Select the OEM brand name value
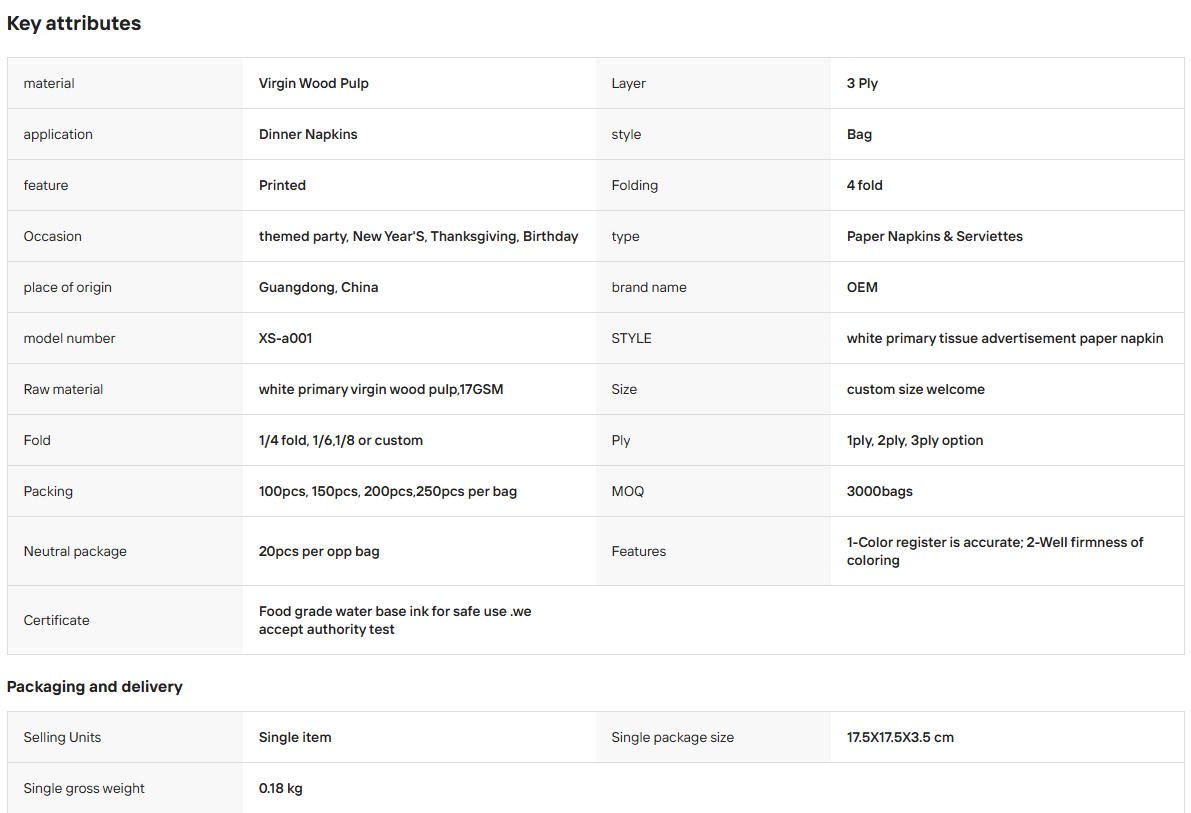 click(862, 287)
